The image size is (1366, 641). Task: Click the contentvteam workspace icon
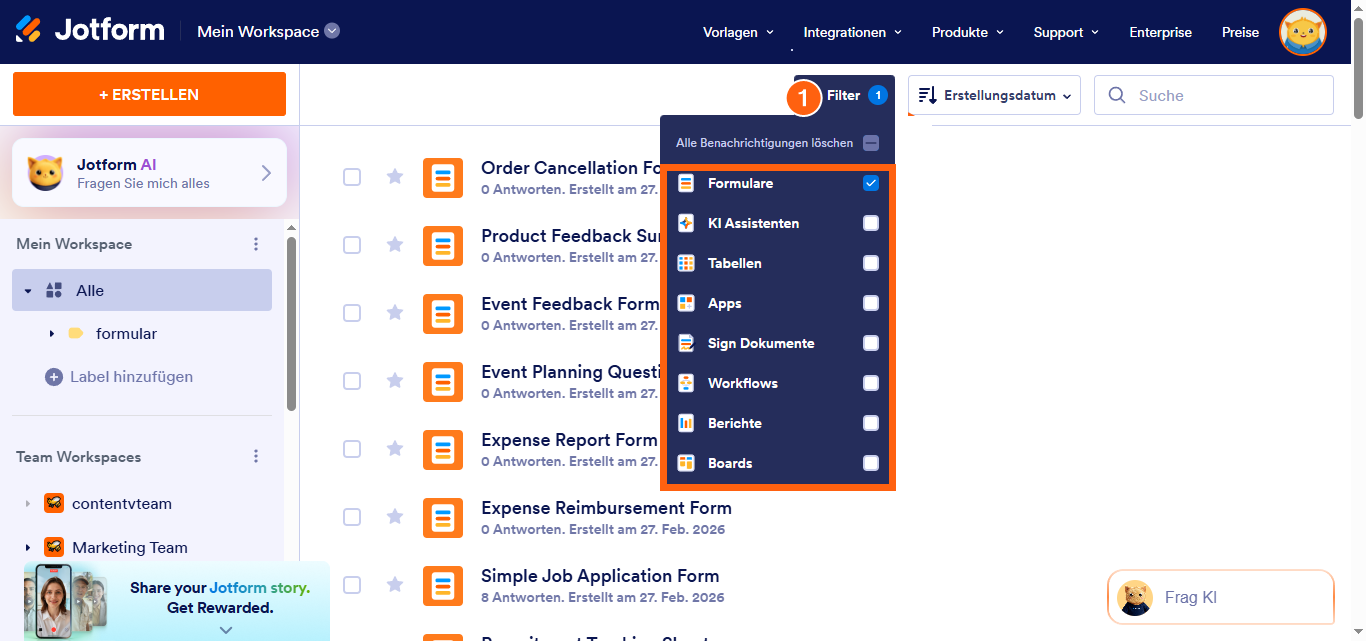(54, 503)
